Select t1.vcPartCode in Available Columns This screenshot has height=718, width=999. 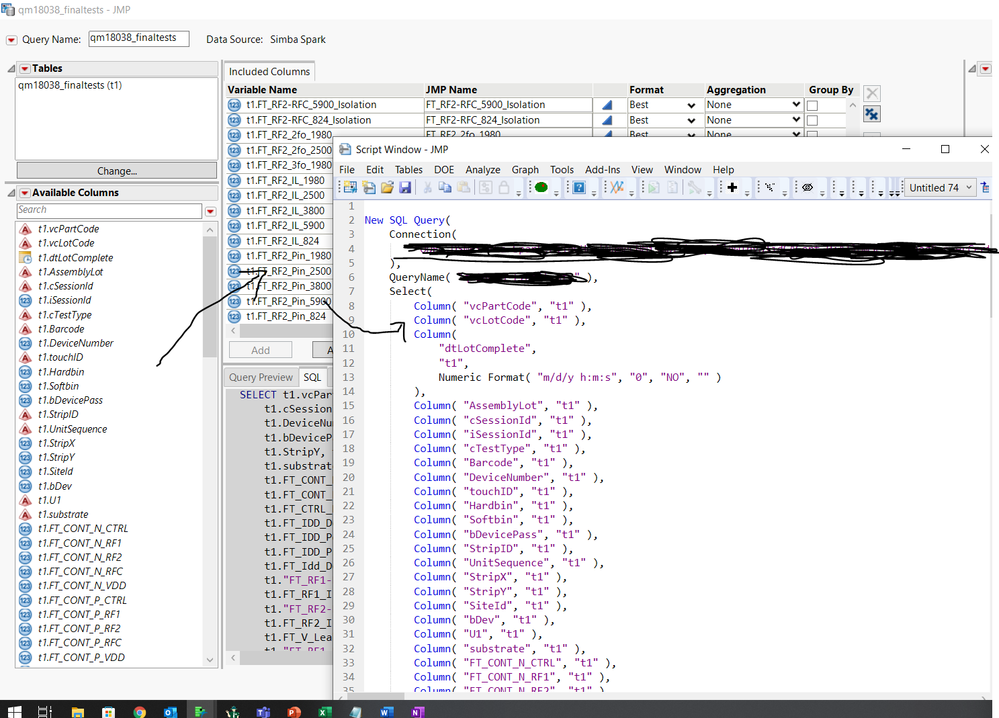tap(68, 229)
